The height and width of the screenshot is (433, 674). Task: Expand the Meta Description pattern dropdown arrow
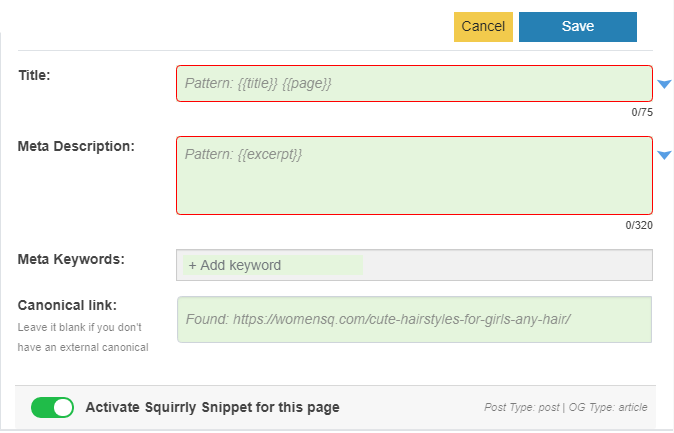coord(664,155)
